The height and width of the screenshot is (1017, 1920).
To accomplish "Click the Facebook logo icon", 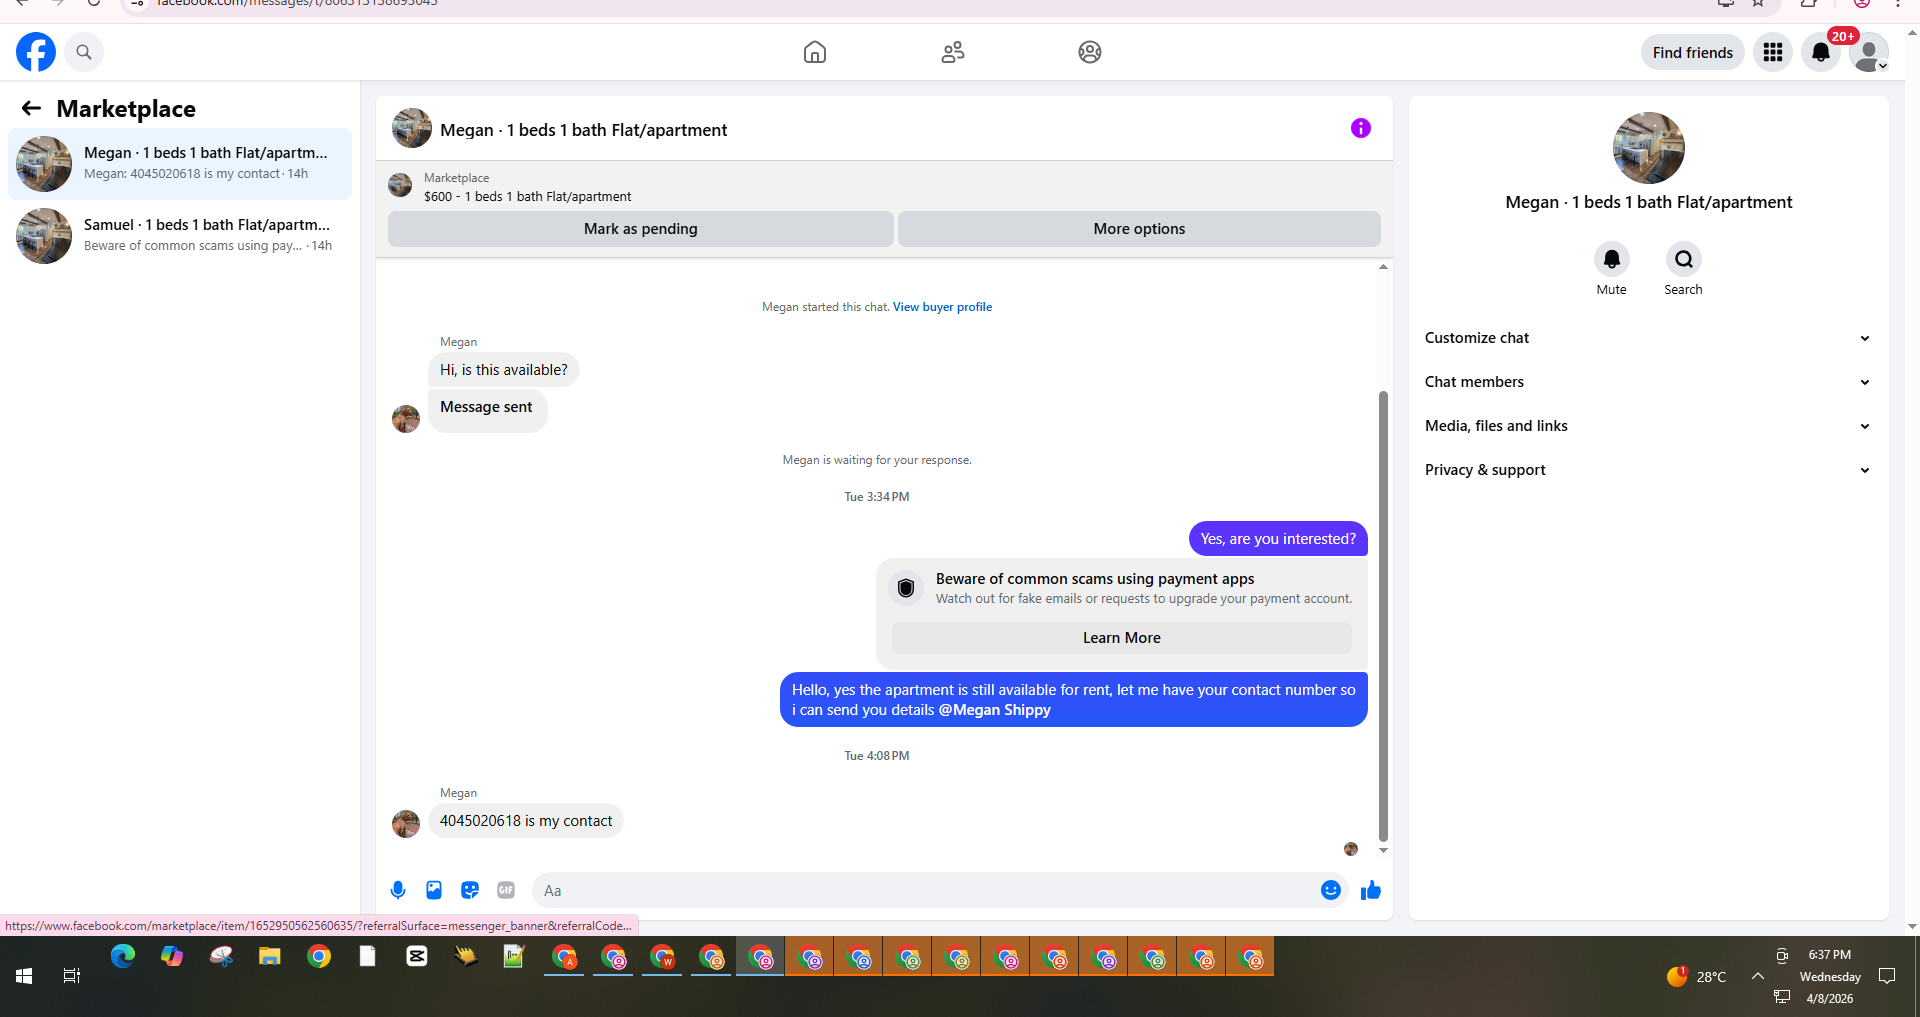I will pos(36,52).
